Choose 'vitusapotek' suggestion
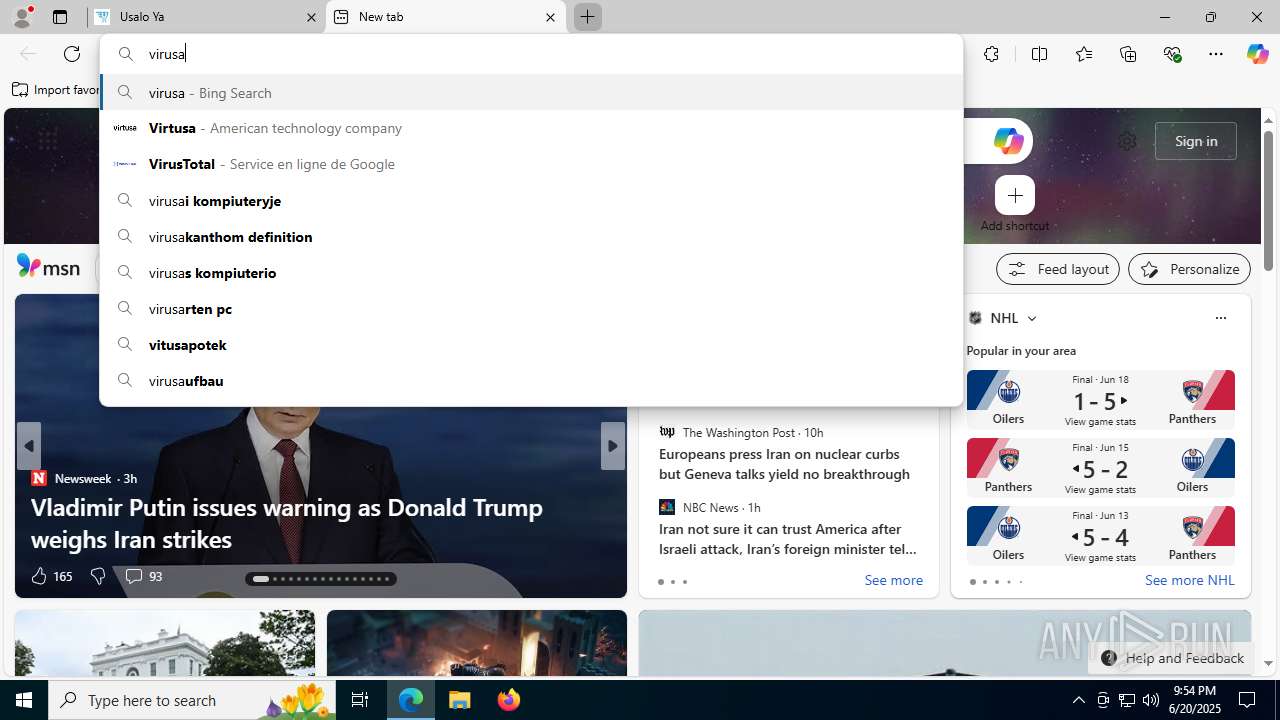 click(x=531, y=345)
